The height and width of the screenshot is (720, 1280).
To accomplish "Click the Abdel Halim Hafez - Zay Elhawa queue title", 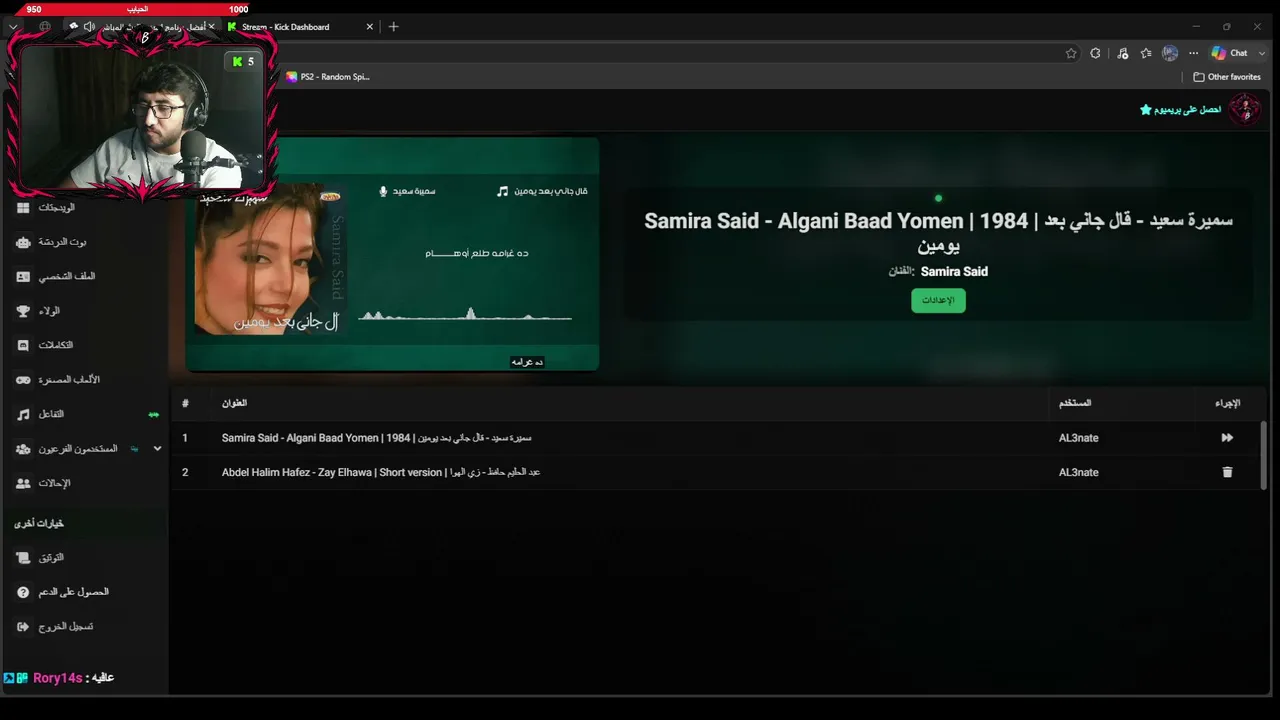I will [381, 472].
